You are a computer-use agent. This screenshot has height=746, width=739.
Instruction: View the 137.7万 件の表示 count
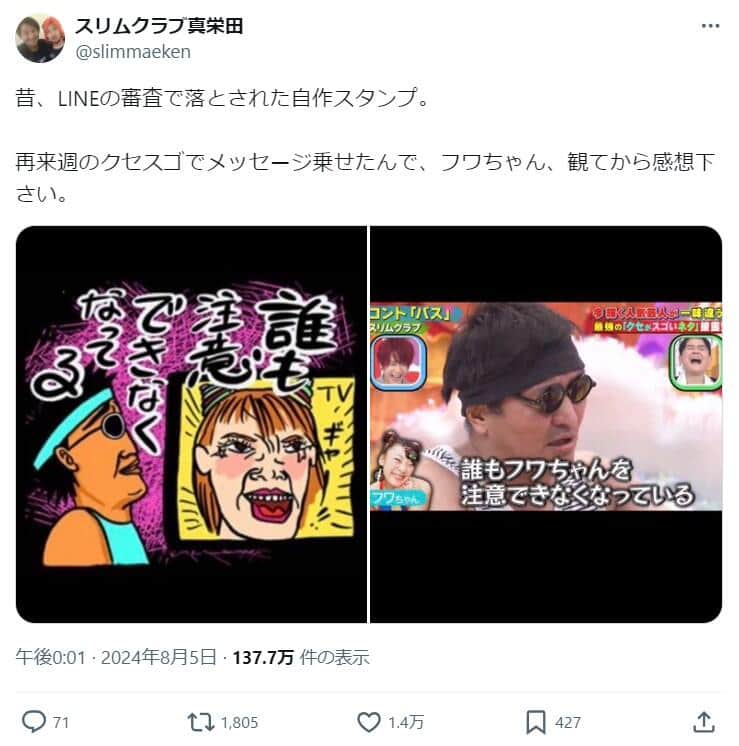[301, 658]
